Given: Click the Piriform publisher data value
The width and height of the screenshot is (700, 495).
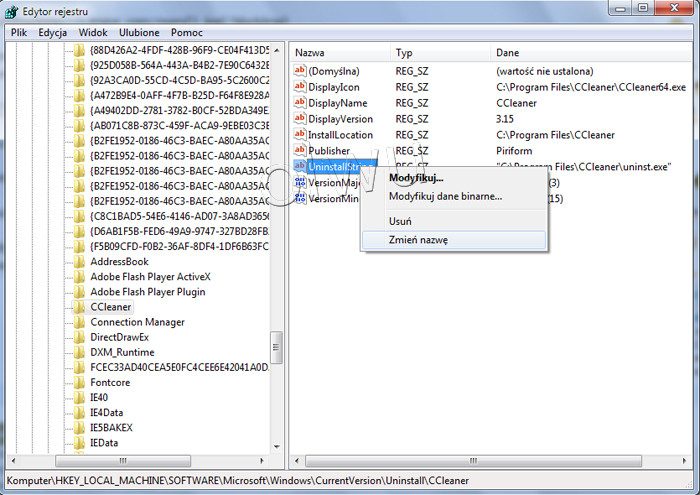Looking at the screenshot, I should [x=514, y=151].
